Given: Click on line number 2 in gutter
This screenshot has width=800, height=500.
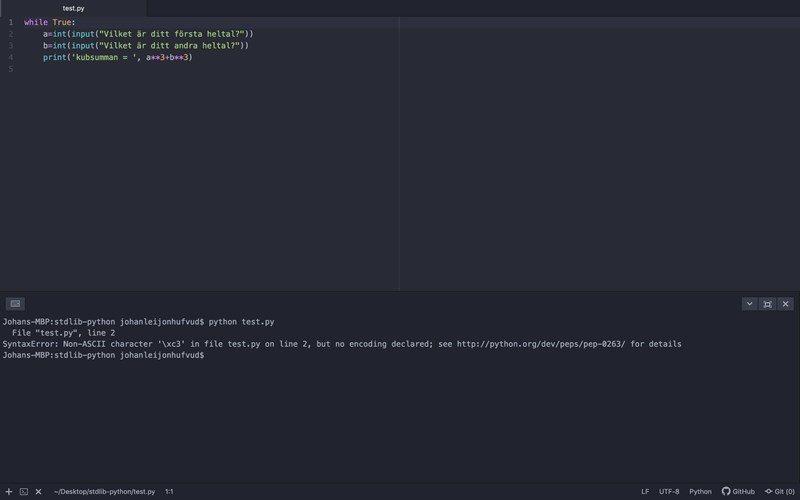Looking at the screenshot, I should click(11, 34).
